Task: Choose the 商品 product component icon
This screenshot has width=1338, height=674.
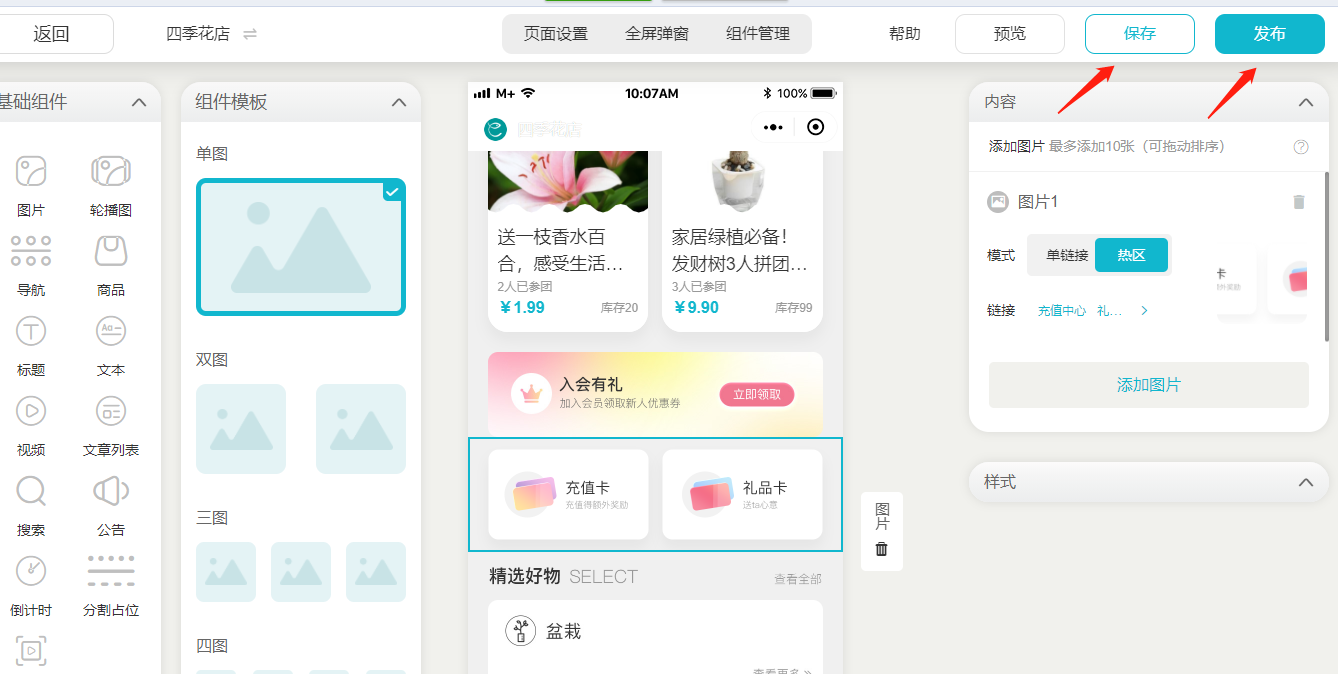Action: 111,251
